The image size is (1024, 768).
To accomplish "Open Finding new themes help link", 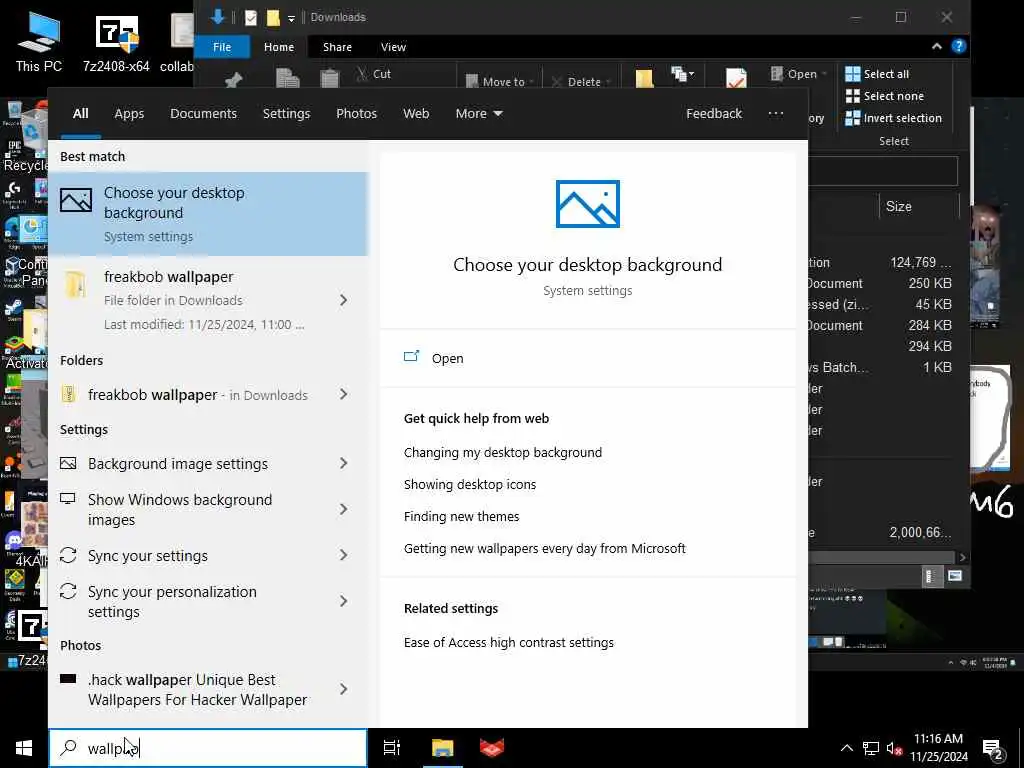I will (461, 517).
